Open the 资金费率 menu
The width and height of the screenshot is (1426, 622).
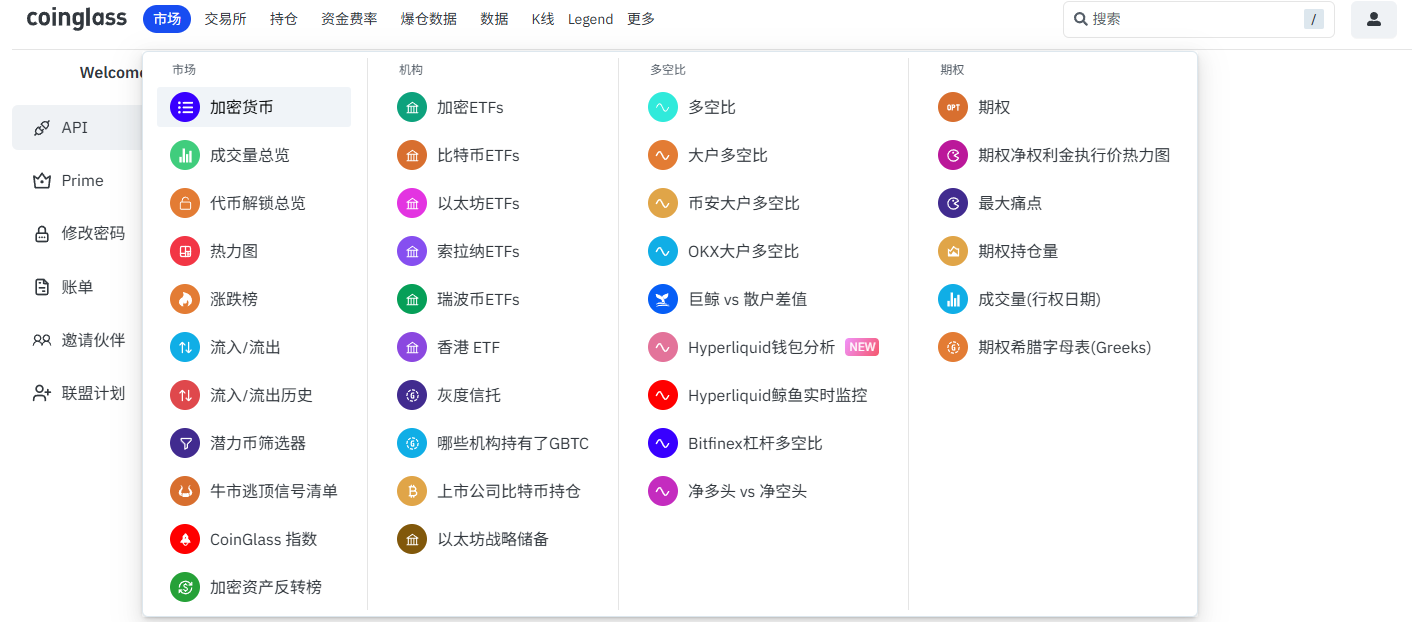[349, 19]
